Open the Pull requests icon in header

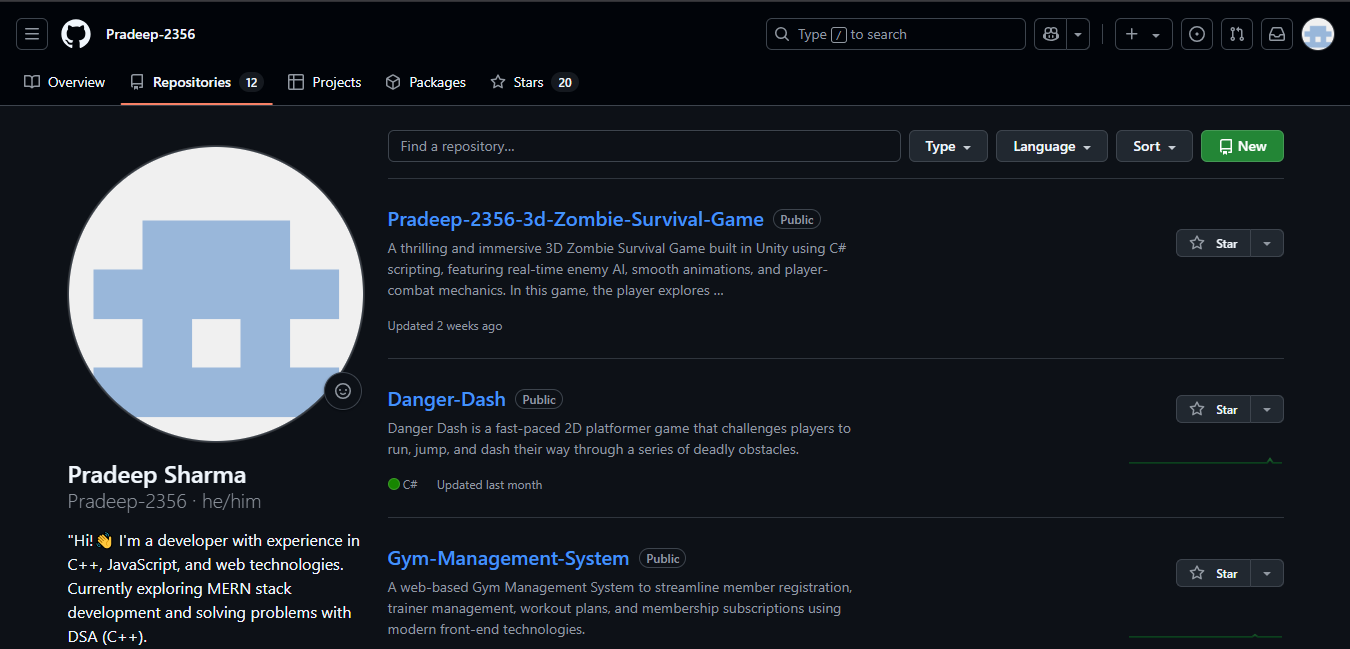pos(1237,34)
